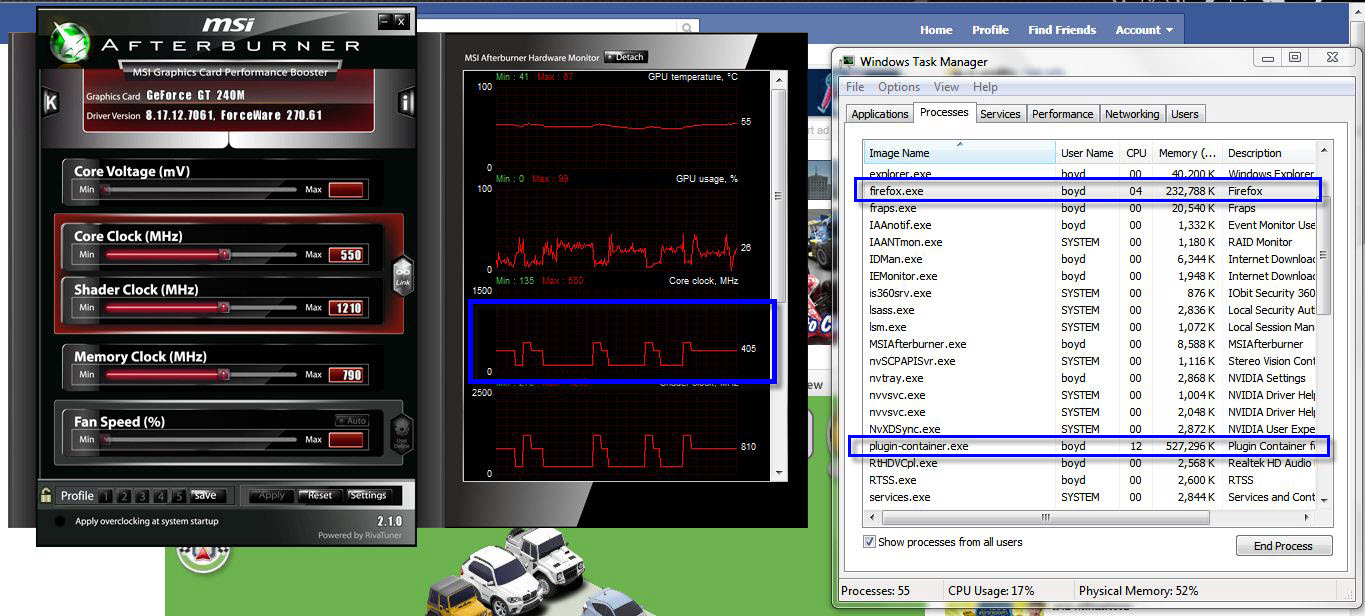Image resolution: width=1365 pixels, height=616 pixels.
Task: Select the nvtray.exe process row
Action: coord(1091,378)
